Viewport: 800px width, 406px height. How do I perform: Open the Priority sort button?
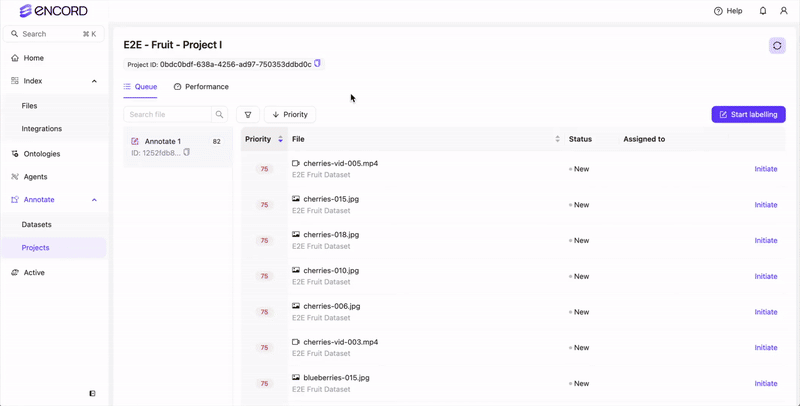(x=290, y=114)
